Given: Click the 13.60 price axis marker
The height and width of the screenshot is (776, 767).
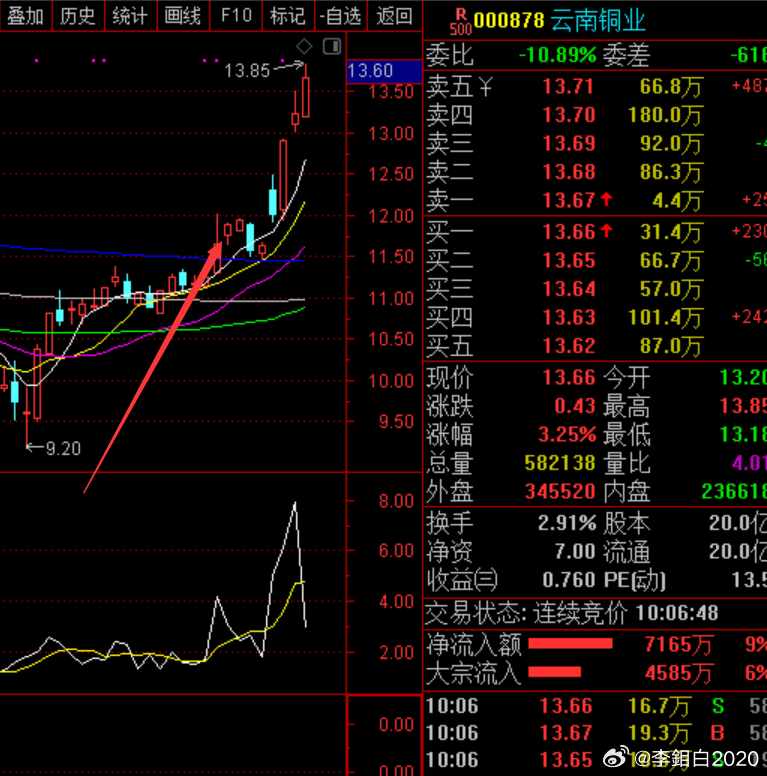Looking at the screenshot, I should coord(370,71).
